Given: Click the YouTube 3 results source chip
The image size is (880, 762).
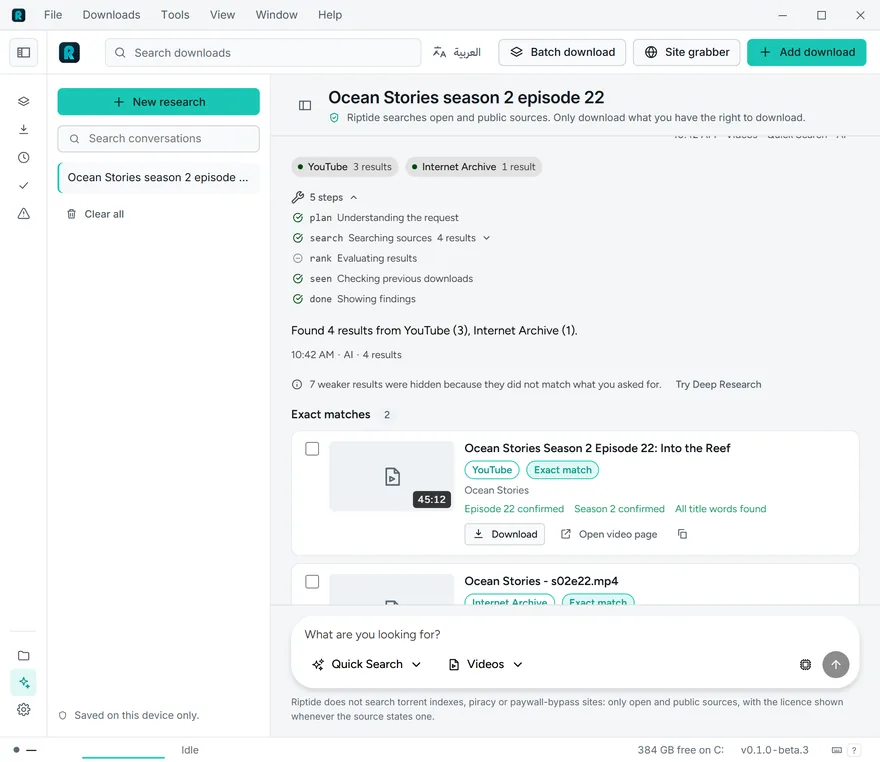Looking at the screenshot, I should 344,167.
